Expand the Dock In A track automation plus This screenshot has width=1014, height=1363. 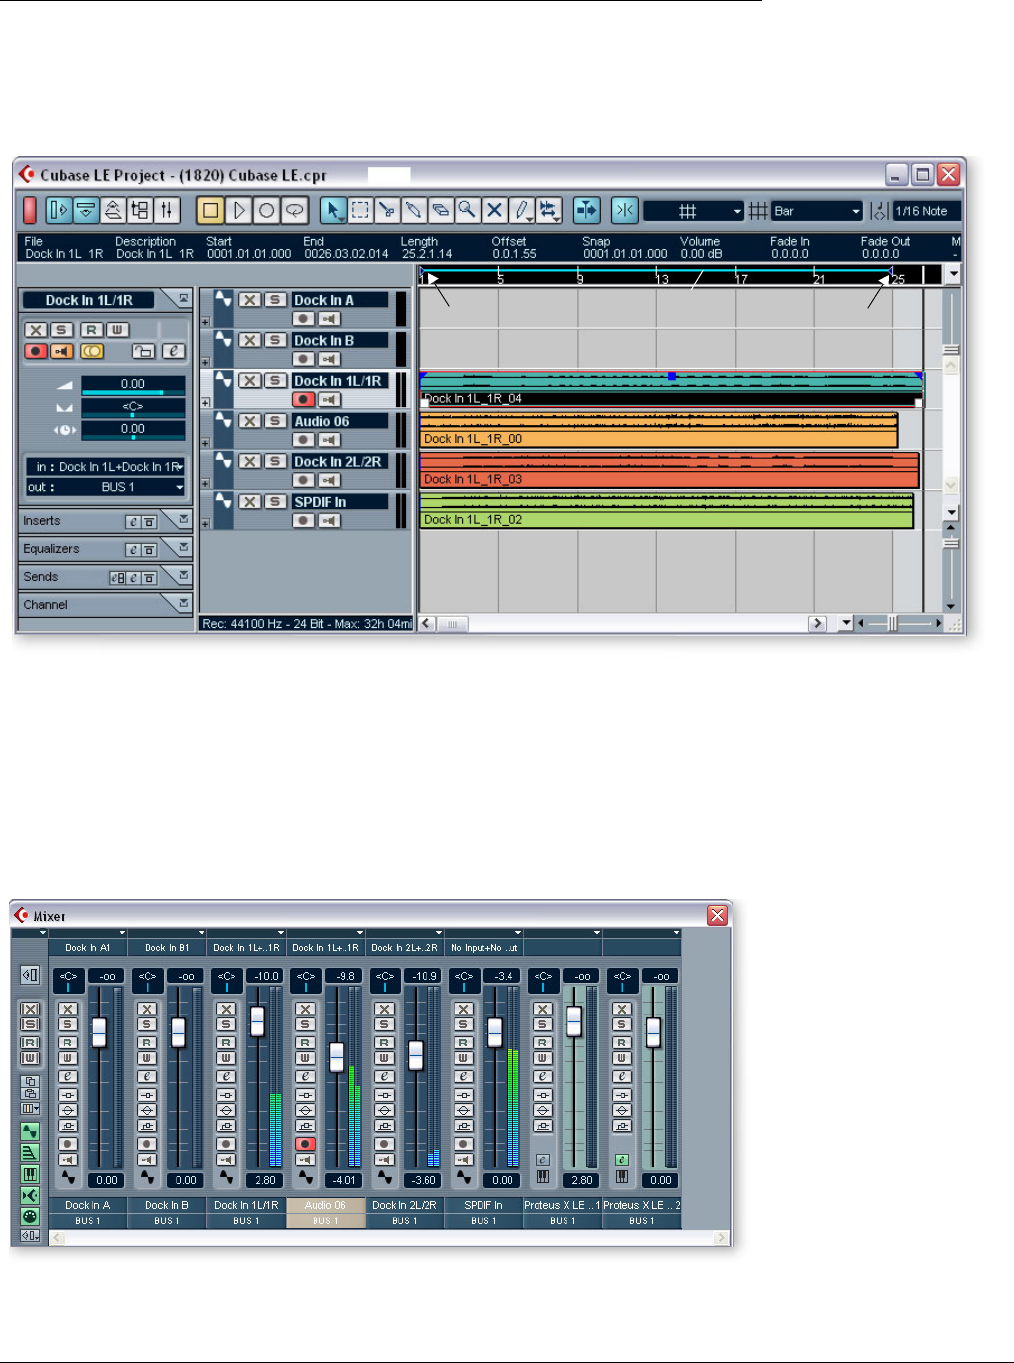coord(205,322)
